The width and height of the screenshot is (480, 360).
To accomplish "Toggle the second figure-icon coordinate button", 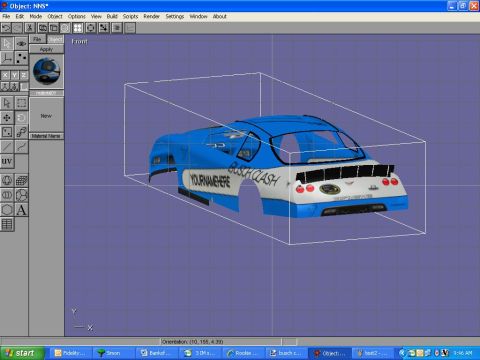I will tap(14, 87).
